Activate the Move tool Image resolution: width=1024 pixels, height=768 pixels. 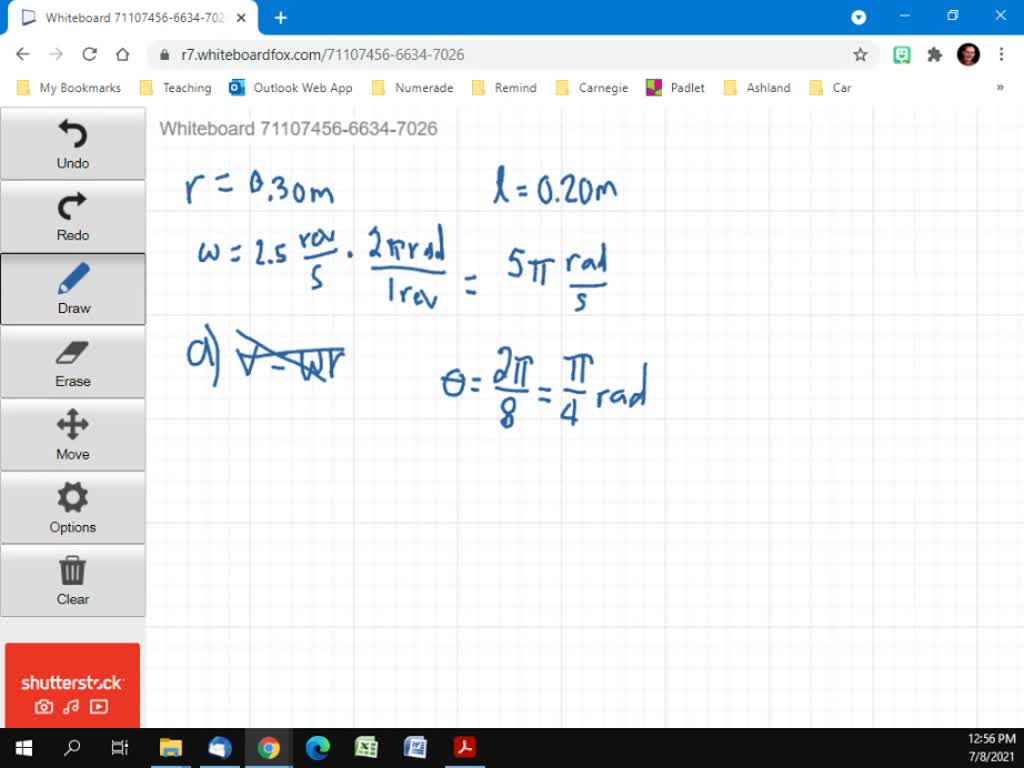click(x=73, y=435)
